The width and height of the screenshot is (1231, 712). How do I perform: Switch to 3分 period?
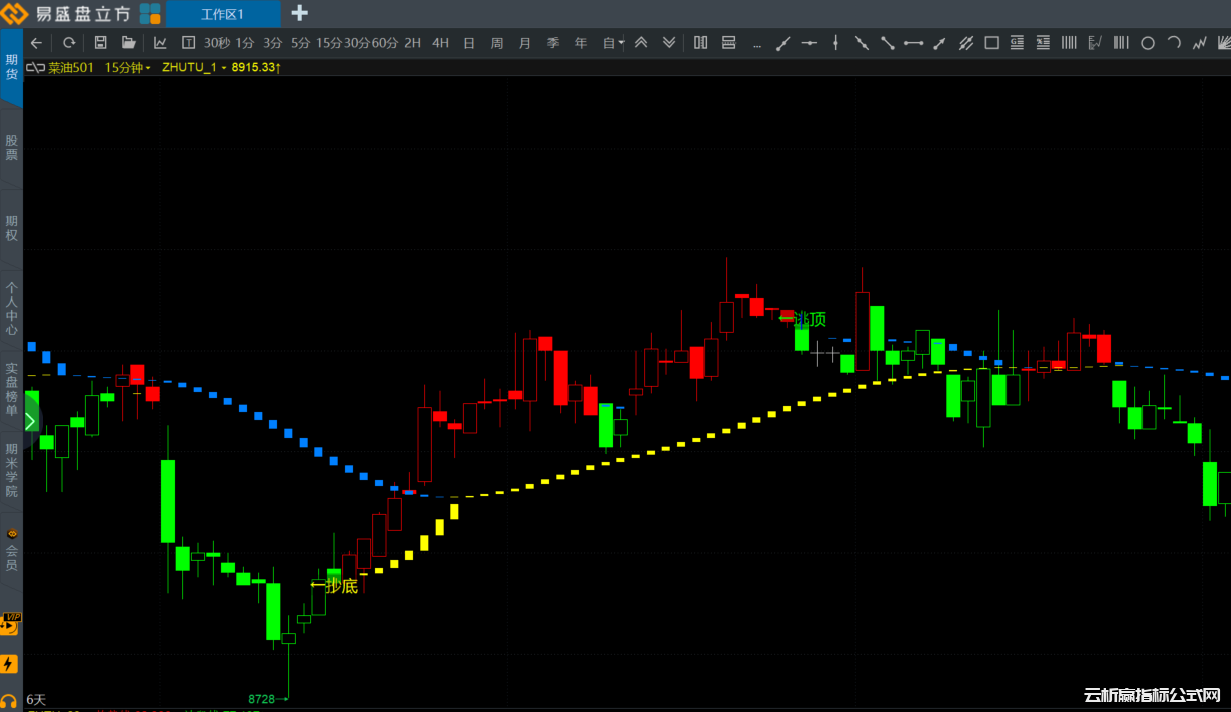tap(273, 43)
